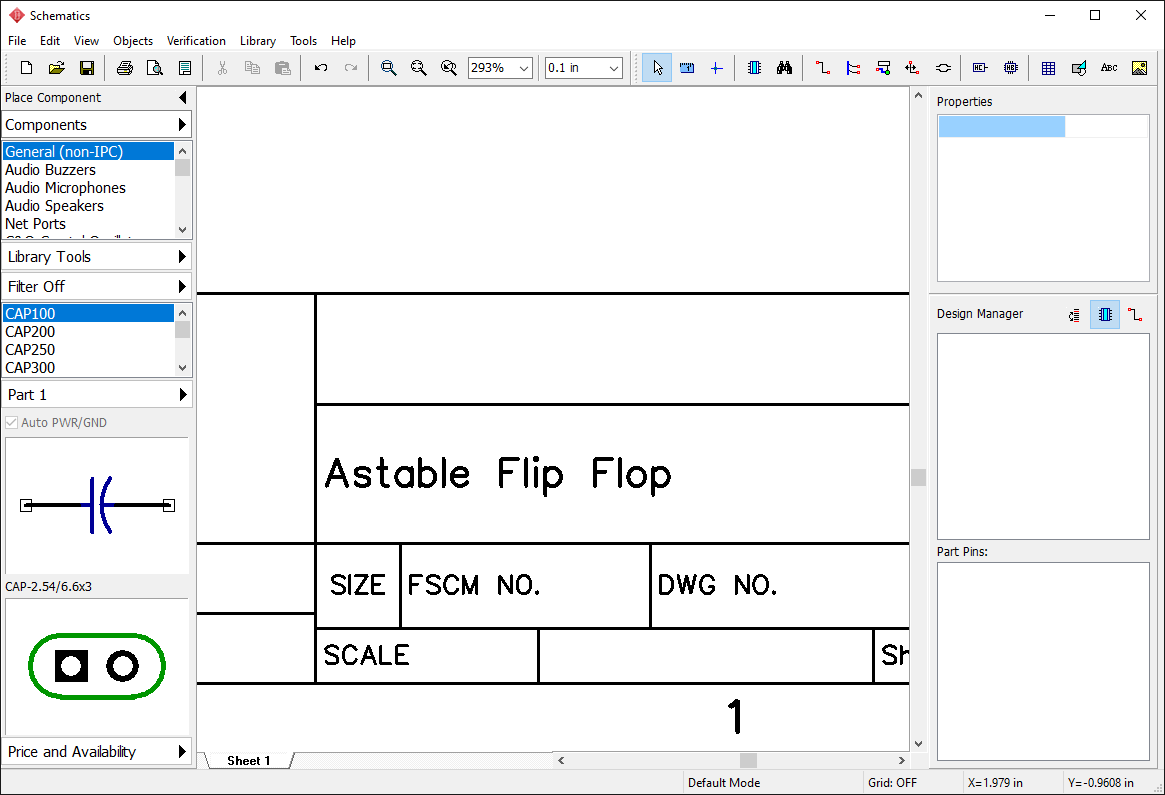
Task: Click Design Manager sort list icon
Action: tap(1074, 315)
